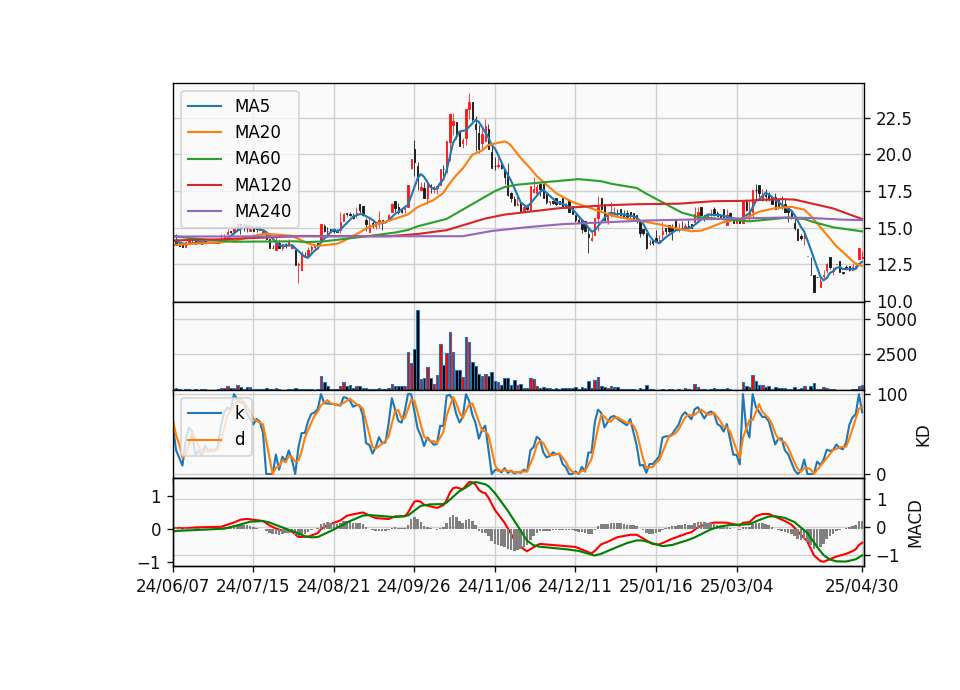Click the 15.0 price axis label
This screenshot has height=690, width=960.
pos(894,229)
